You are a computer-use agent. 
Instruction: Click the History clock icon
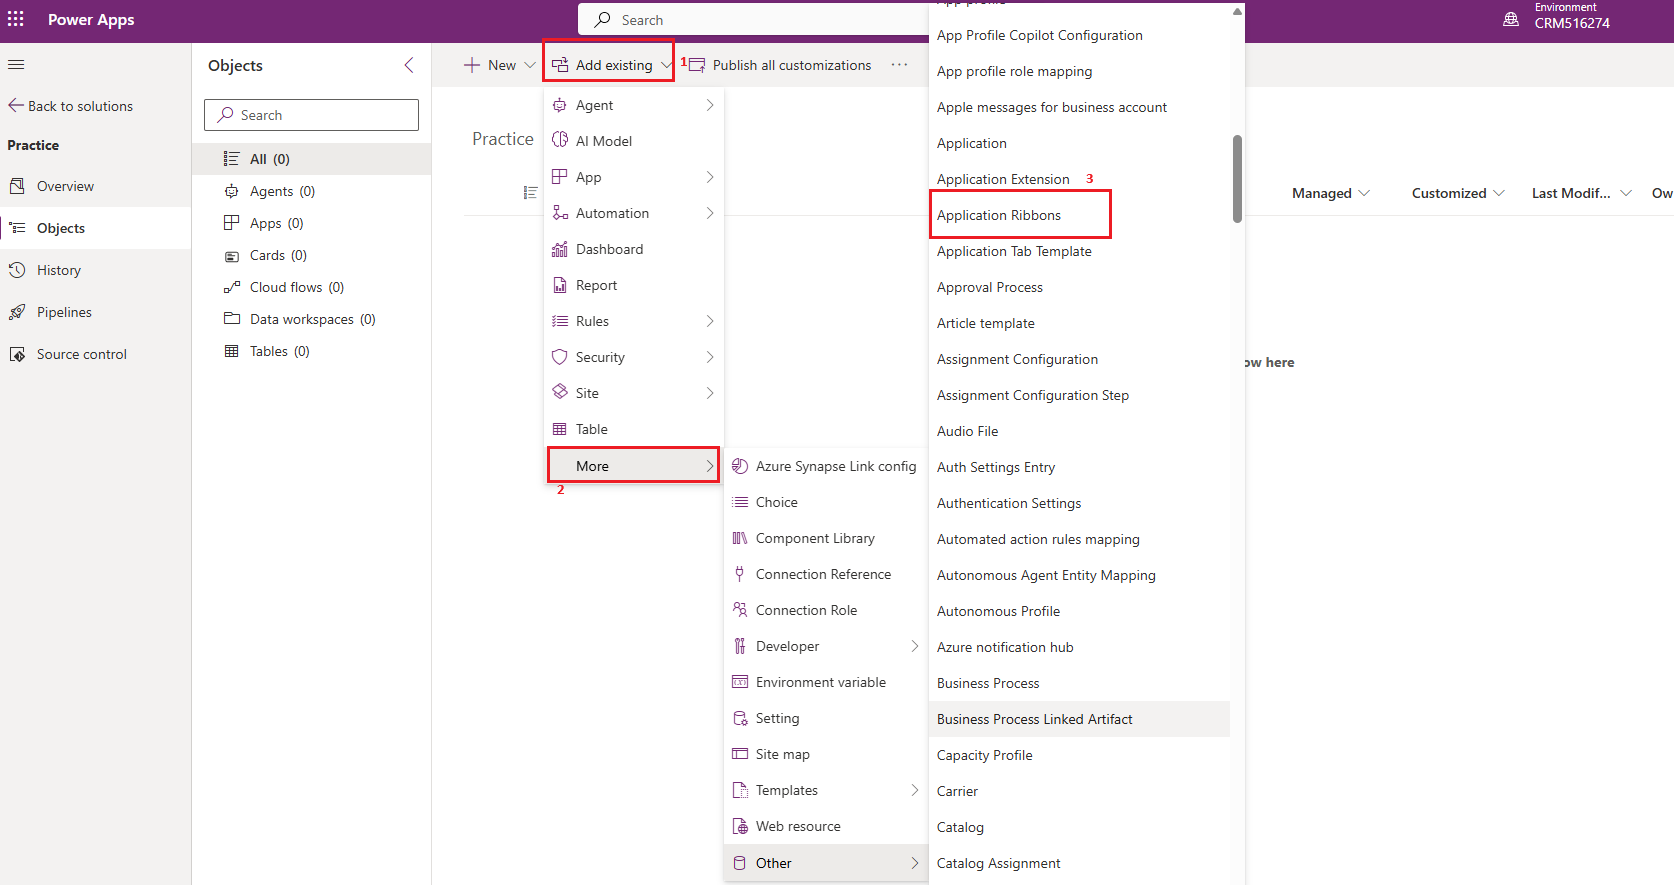pos(17,270)
